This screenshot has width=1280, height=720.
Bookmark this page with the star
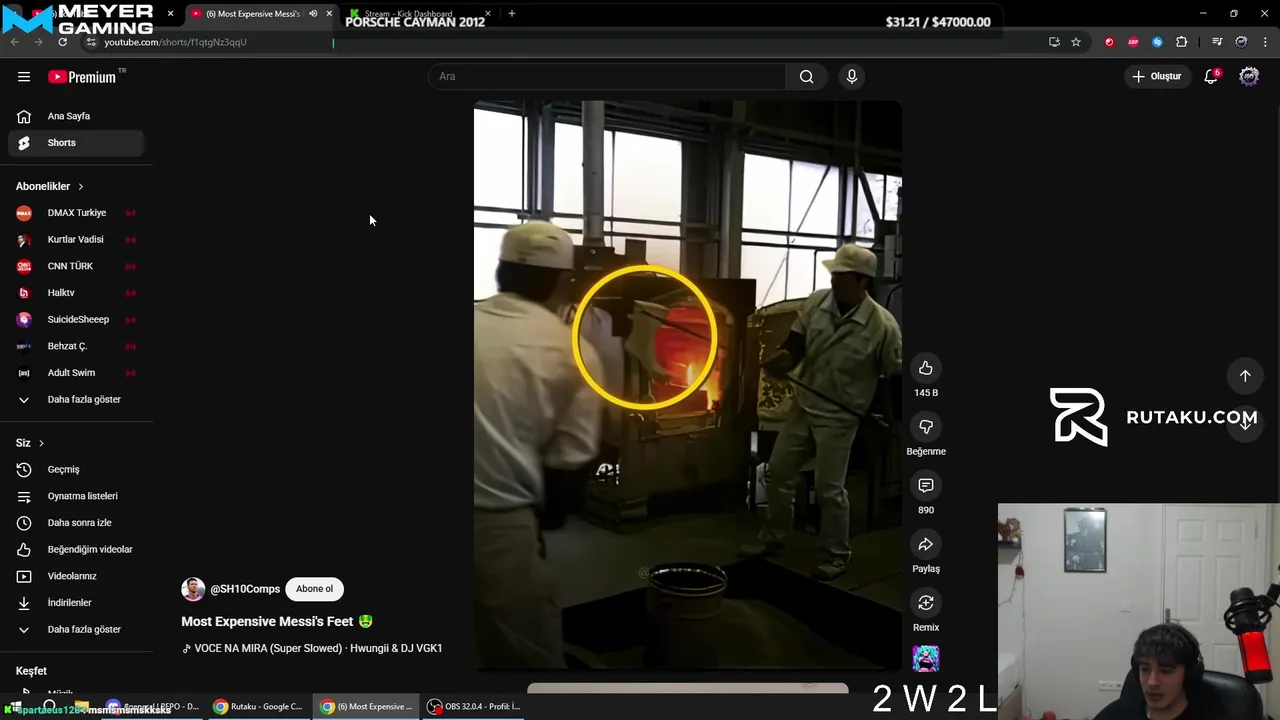[x=1076, y=42]
